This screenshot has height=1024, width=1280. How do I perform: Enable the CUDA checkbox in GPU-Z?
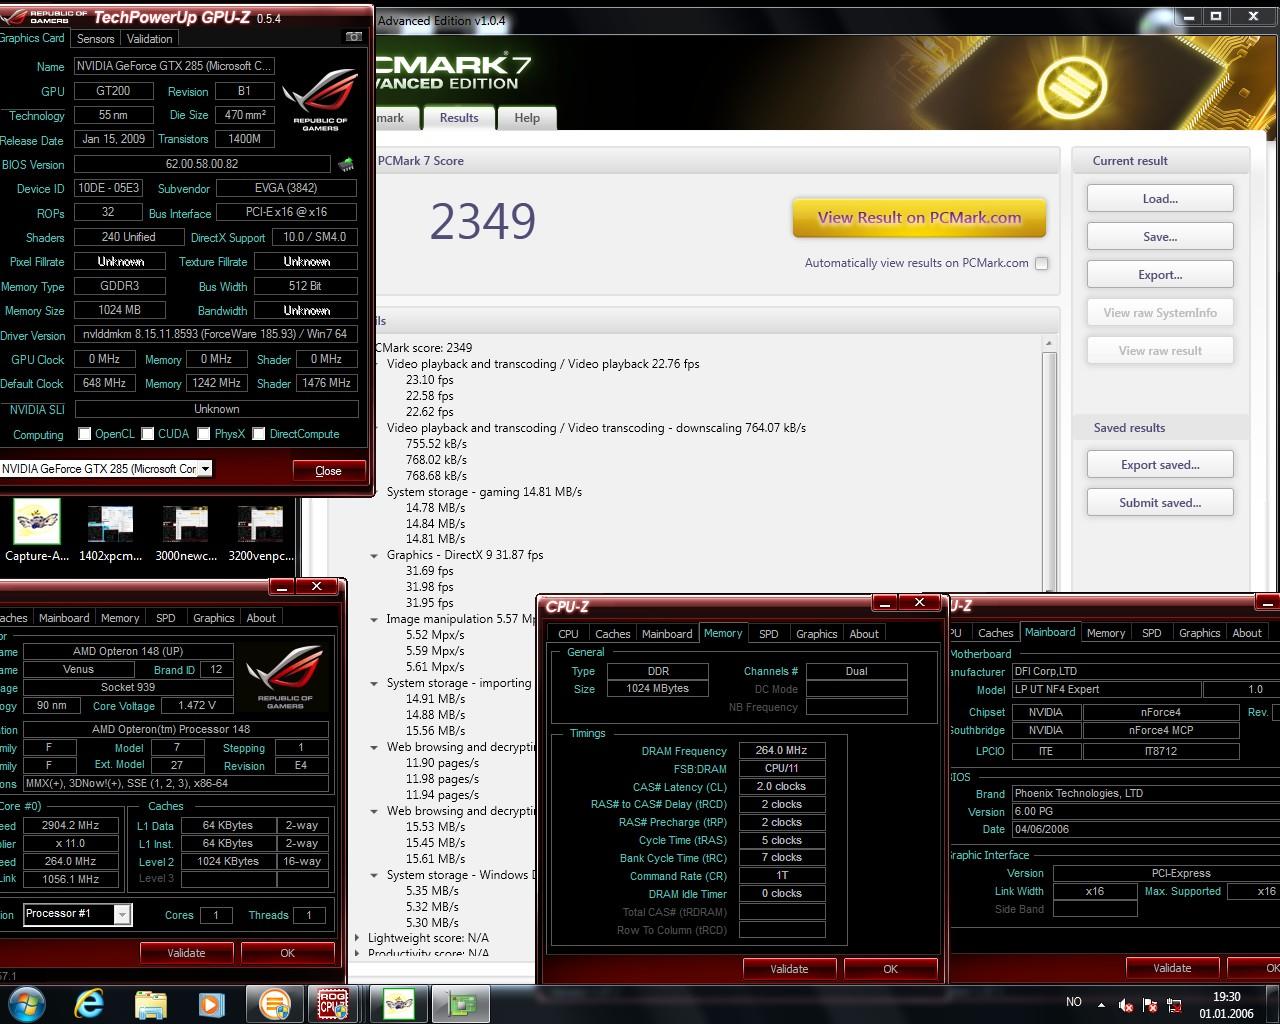coord(148,434)
